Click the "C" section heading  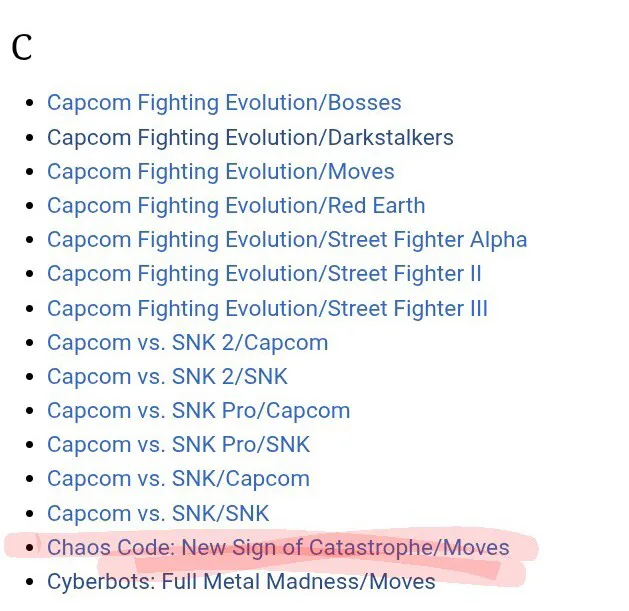tap(22, 48)
